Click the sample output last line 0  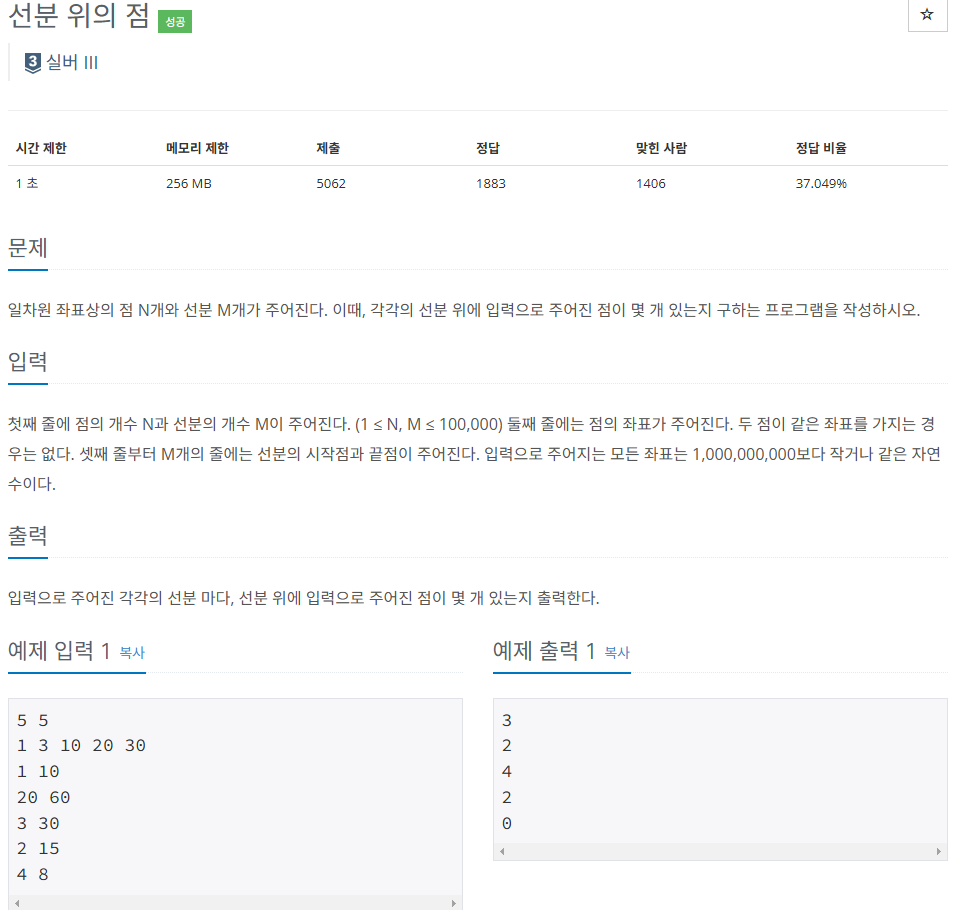coord(506,823)
